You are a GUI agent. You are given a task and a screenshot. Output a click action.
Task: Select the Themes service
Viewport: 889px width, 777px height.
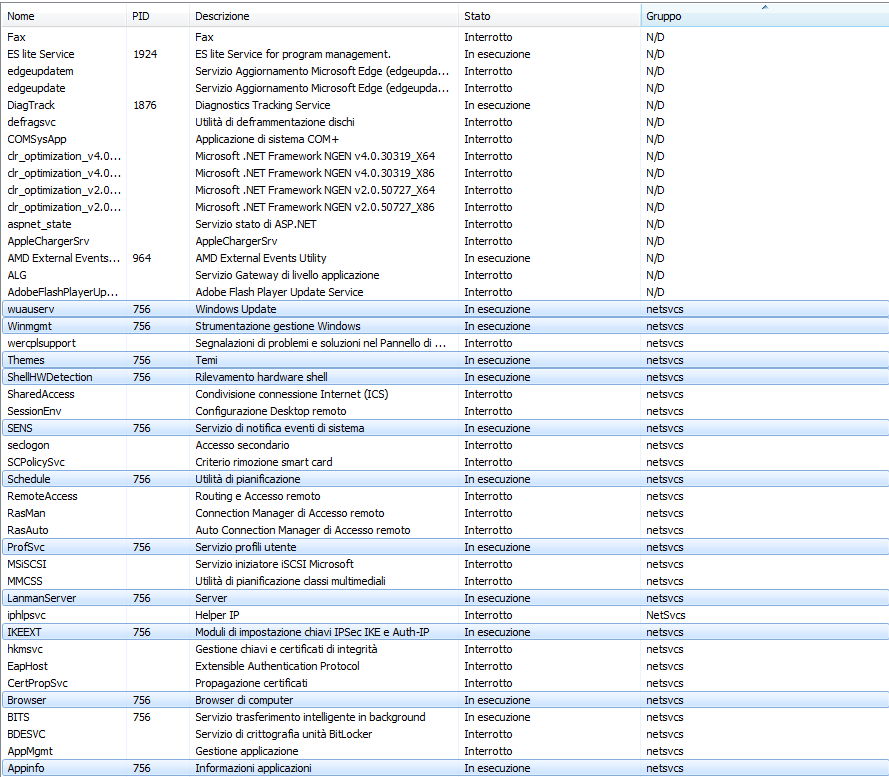(x=26, y=361)
